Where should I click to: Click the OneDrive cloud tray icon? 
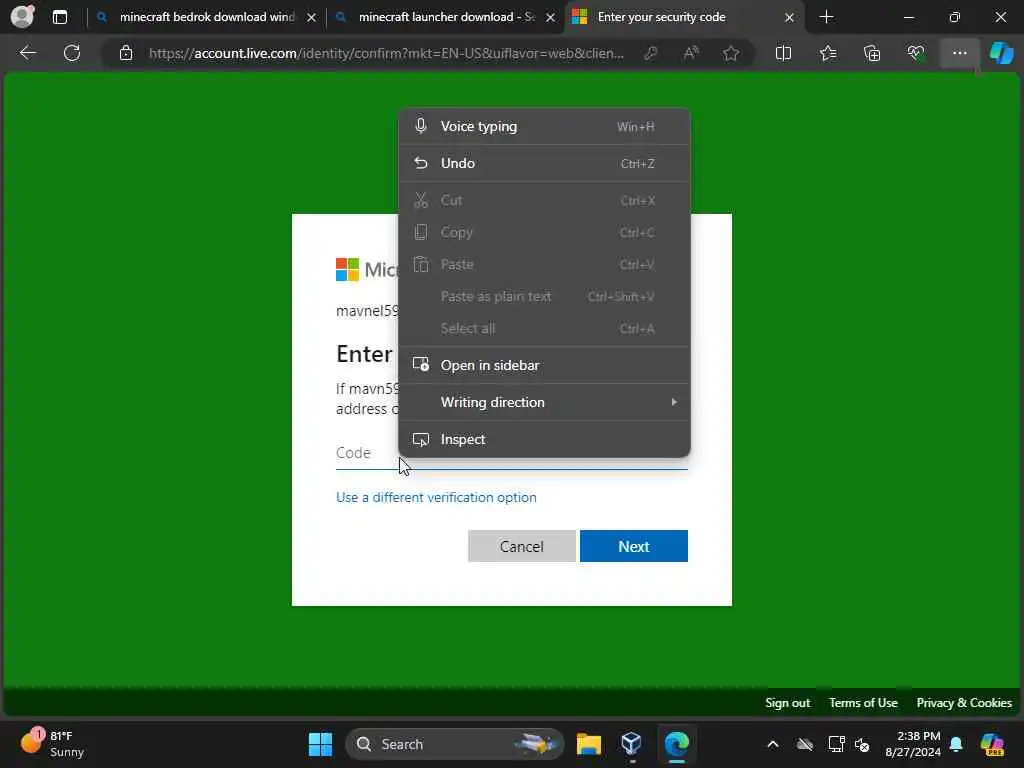coord(805,744)
